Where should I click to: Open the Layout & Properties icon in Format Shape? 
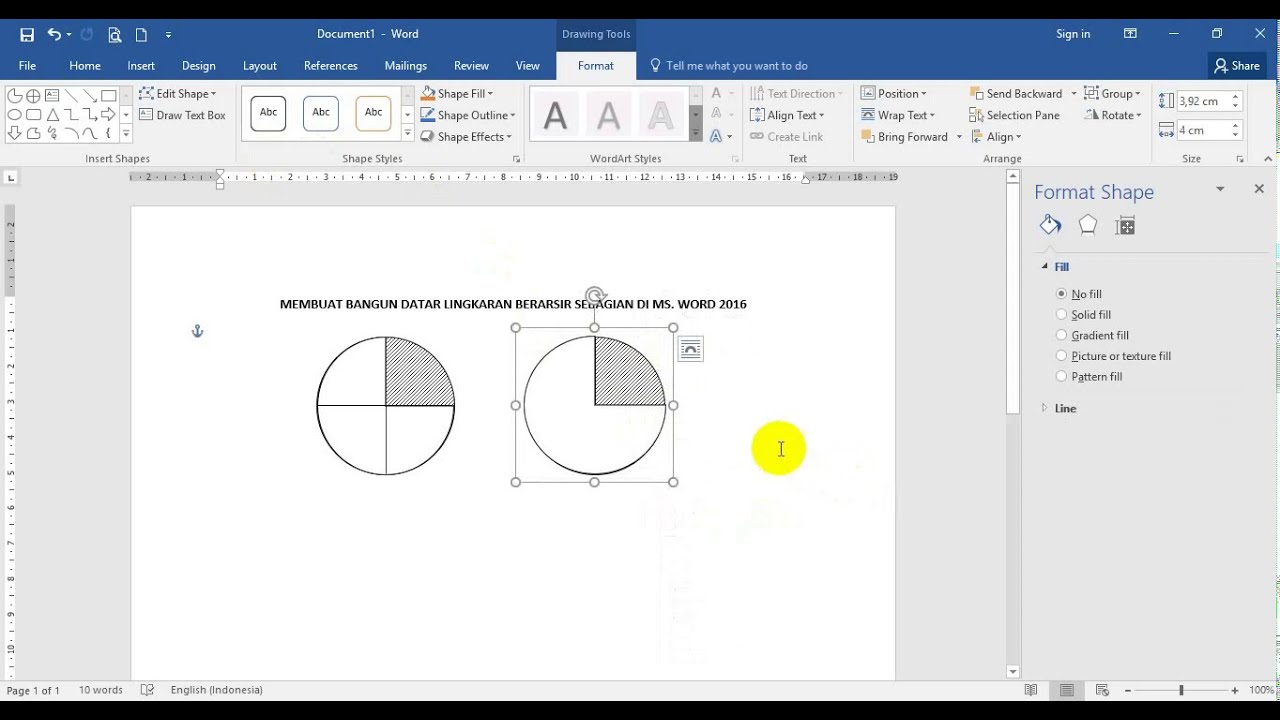(x=1125, y=225)
